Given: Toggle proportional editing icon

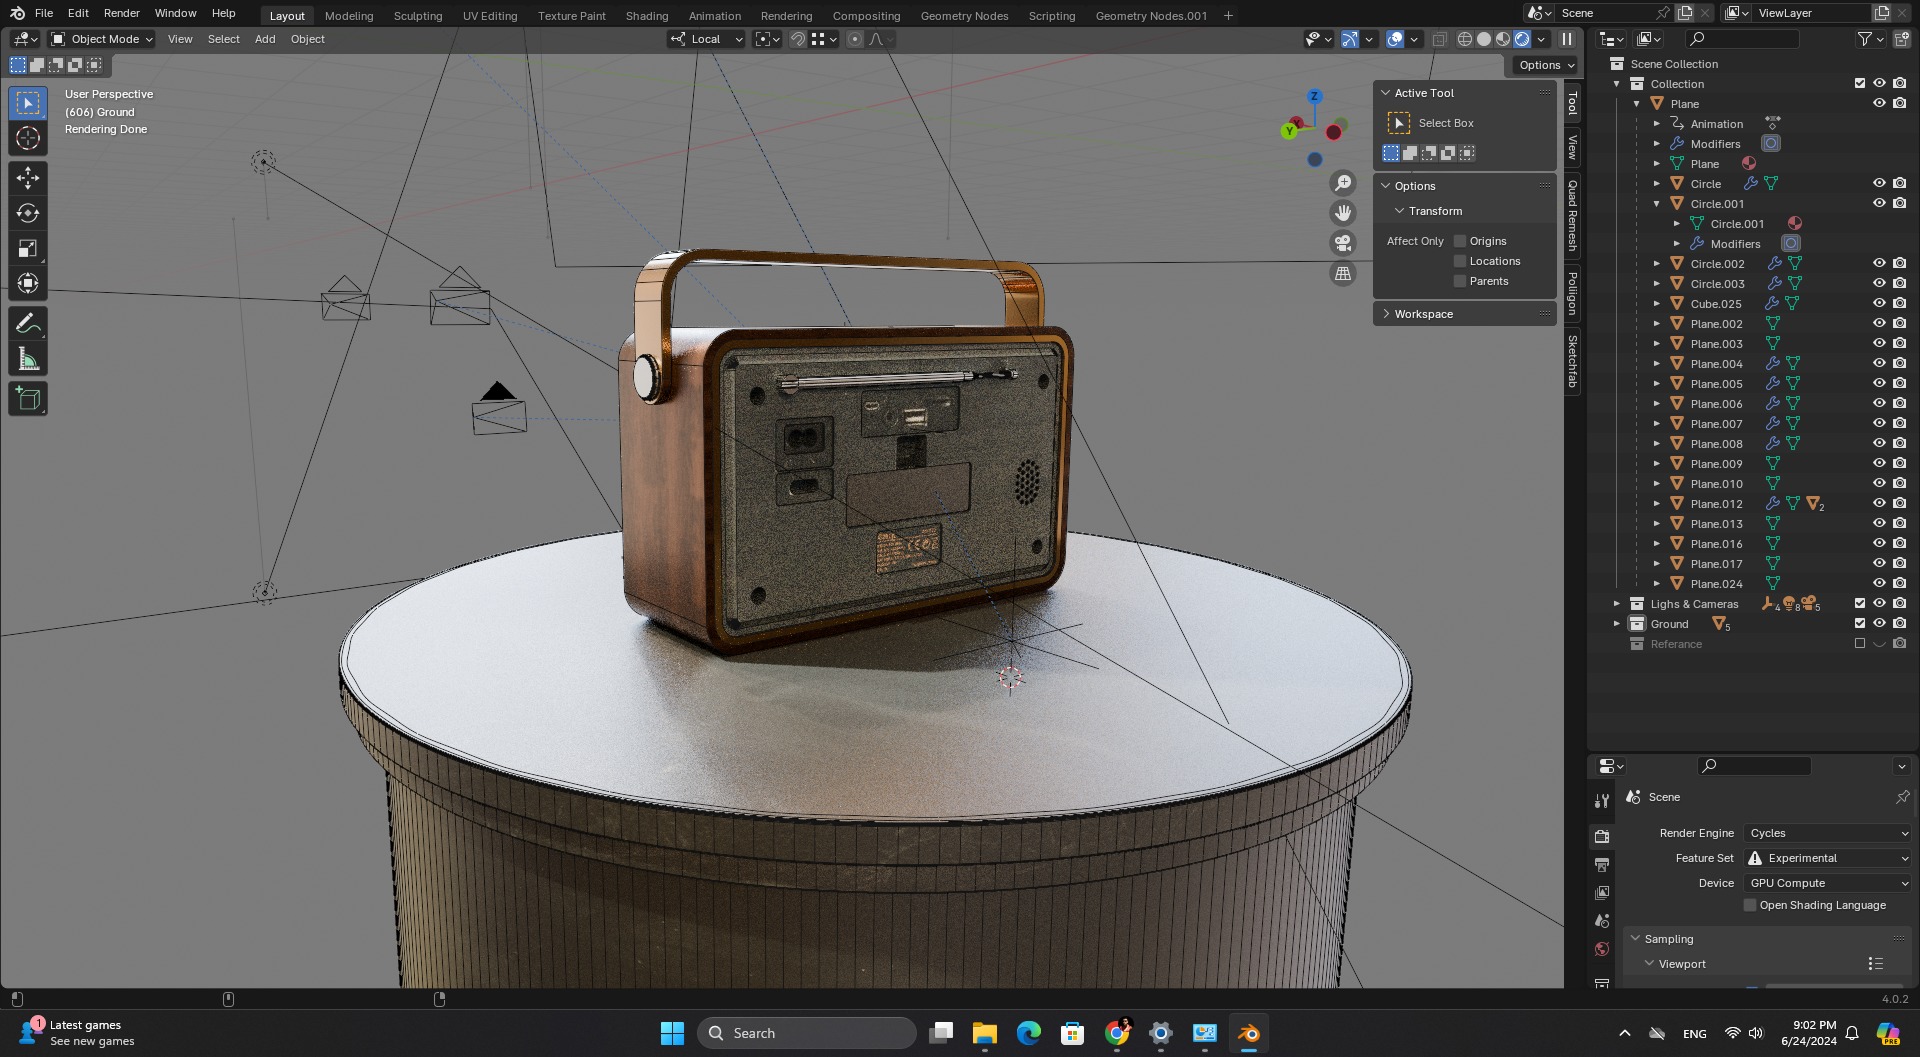Looking at the screenshot, I should pos(855,39).
